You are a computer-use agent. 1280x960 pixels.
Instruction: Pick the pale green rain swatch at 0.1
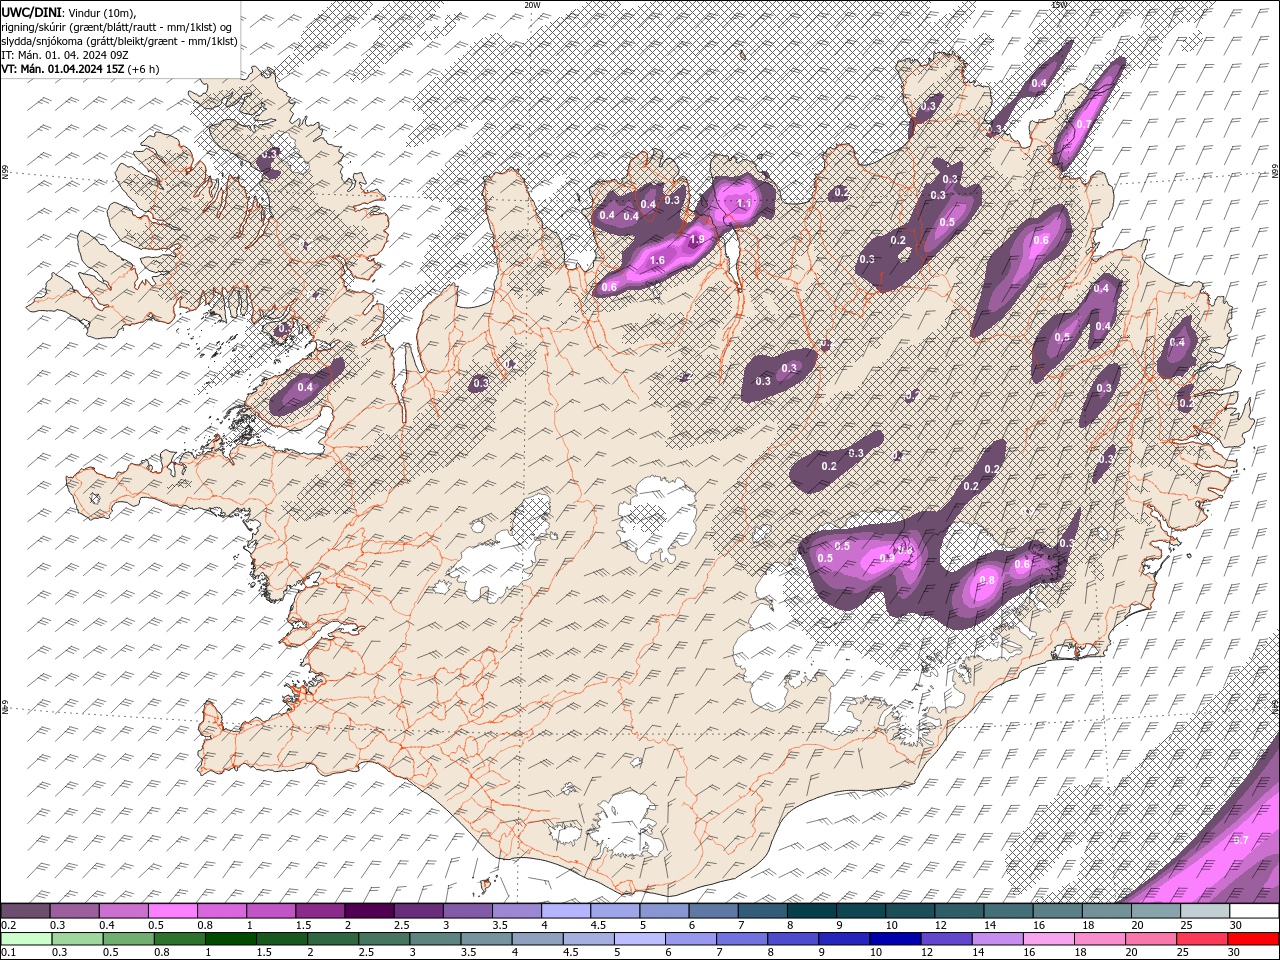click(x=26, y=939)
